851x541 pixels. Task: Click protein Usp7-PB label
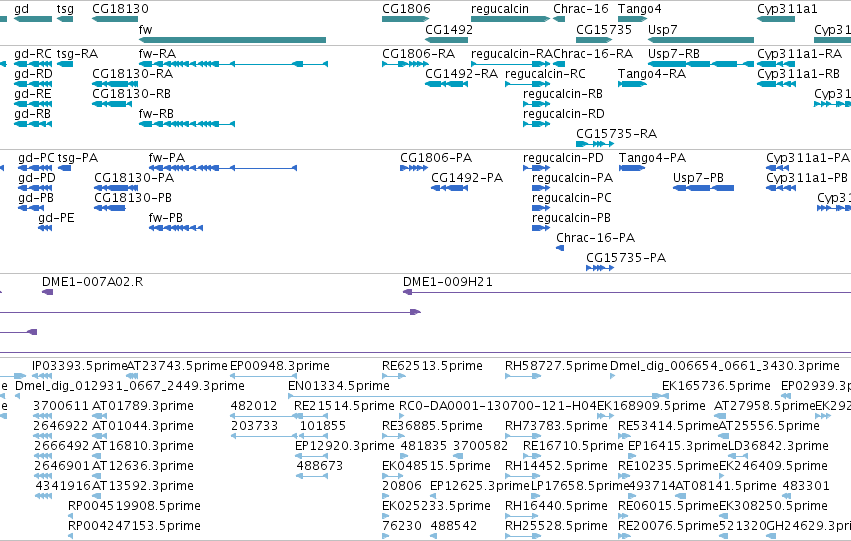(x=698, y=179)
